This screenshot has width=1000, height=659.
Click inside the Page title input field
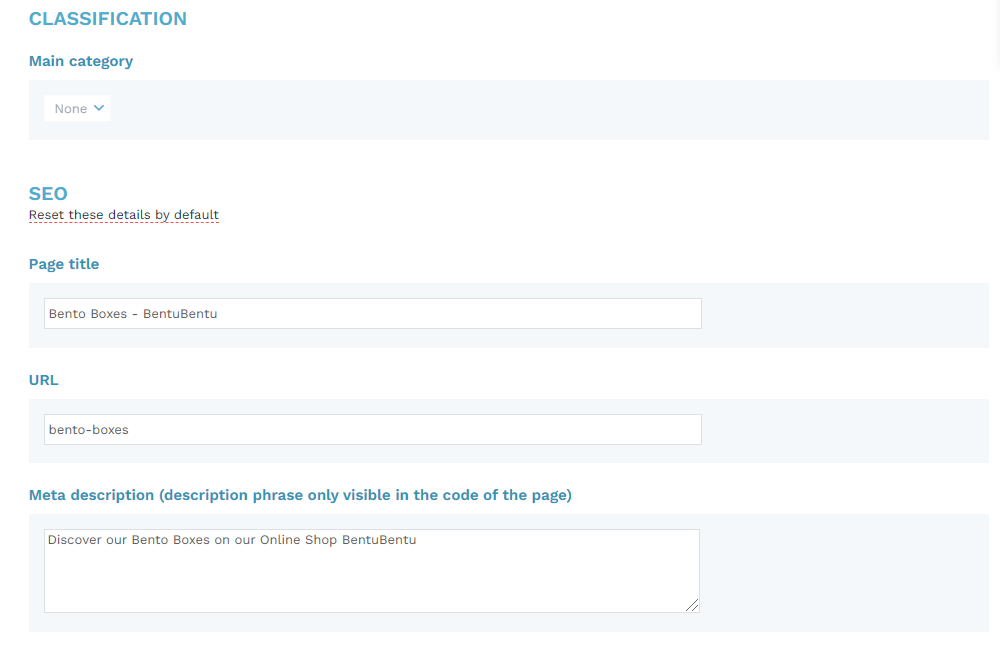point(372,314)
